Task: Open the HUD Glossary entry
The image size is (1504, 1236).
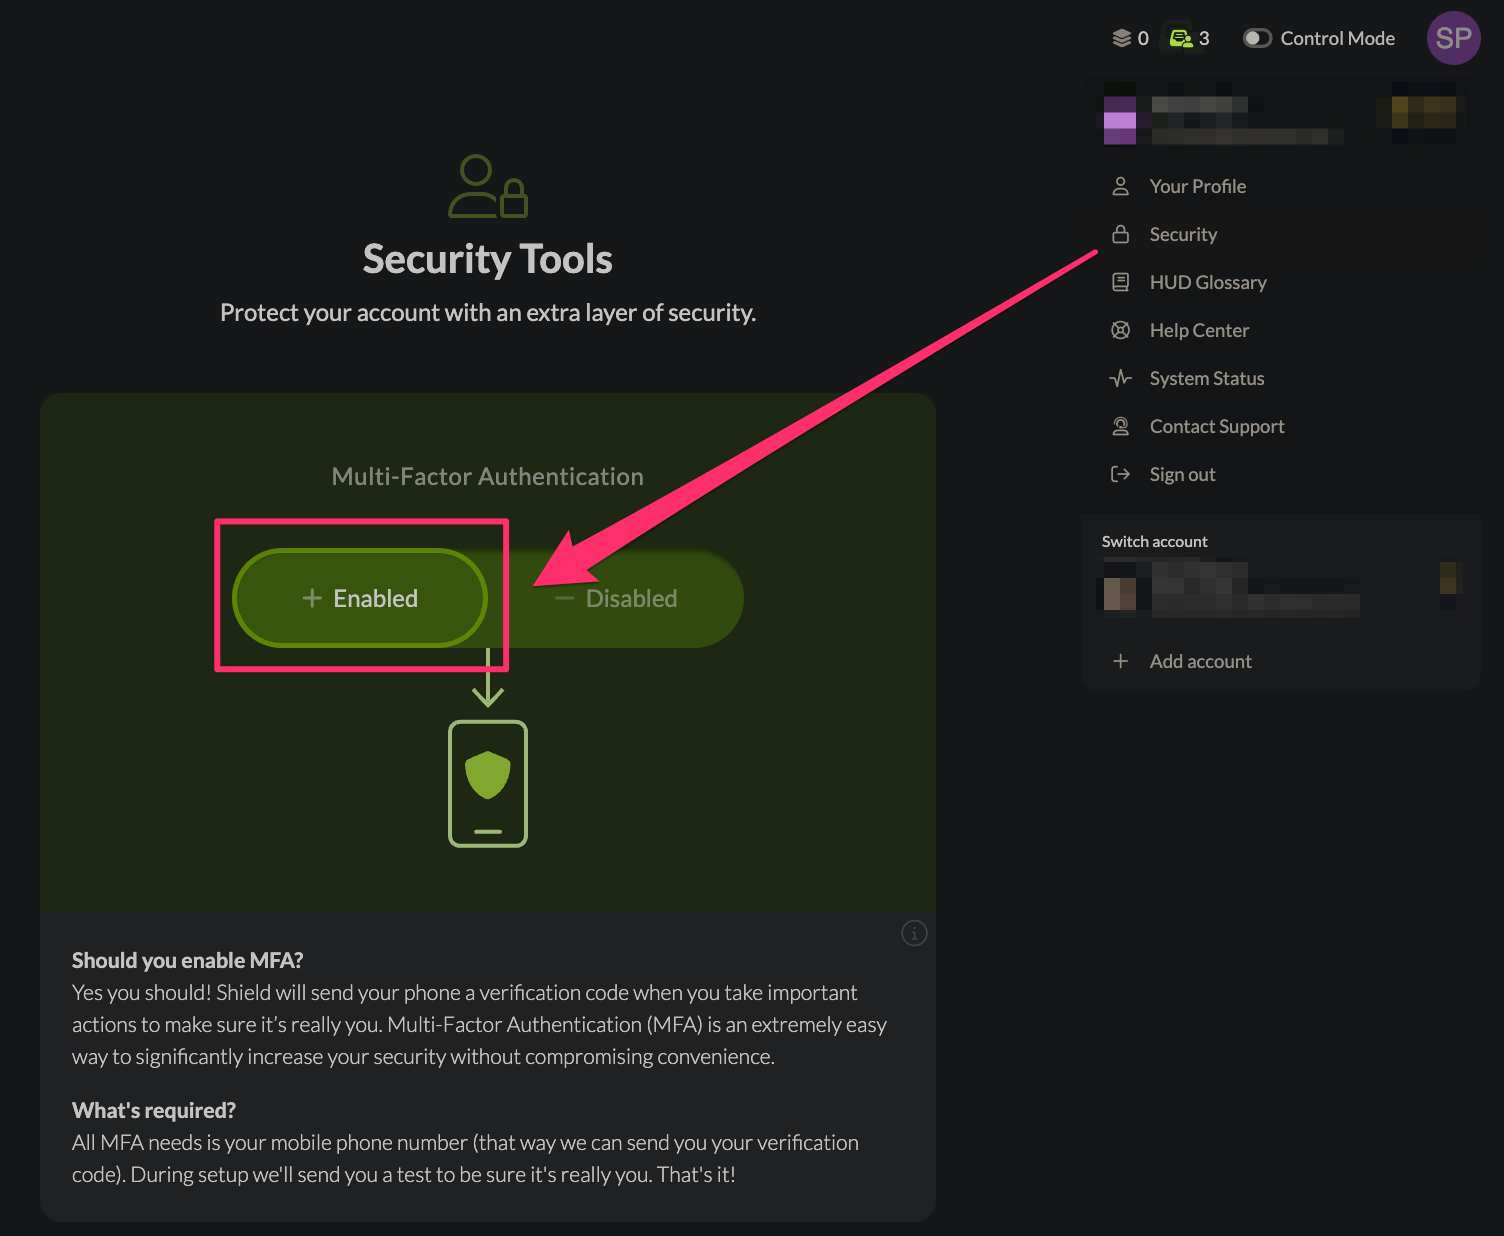Action: (1207, 282)
